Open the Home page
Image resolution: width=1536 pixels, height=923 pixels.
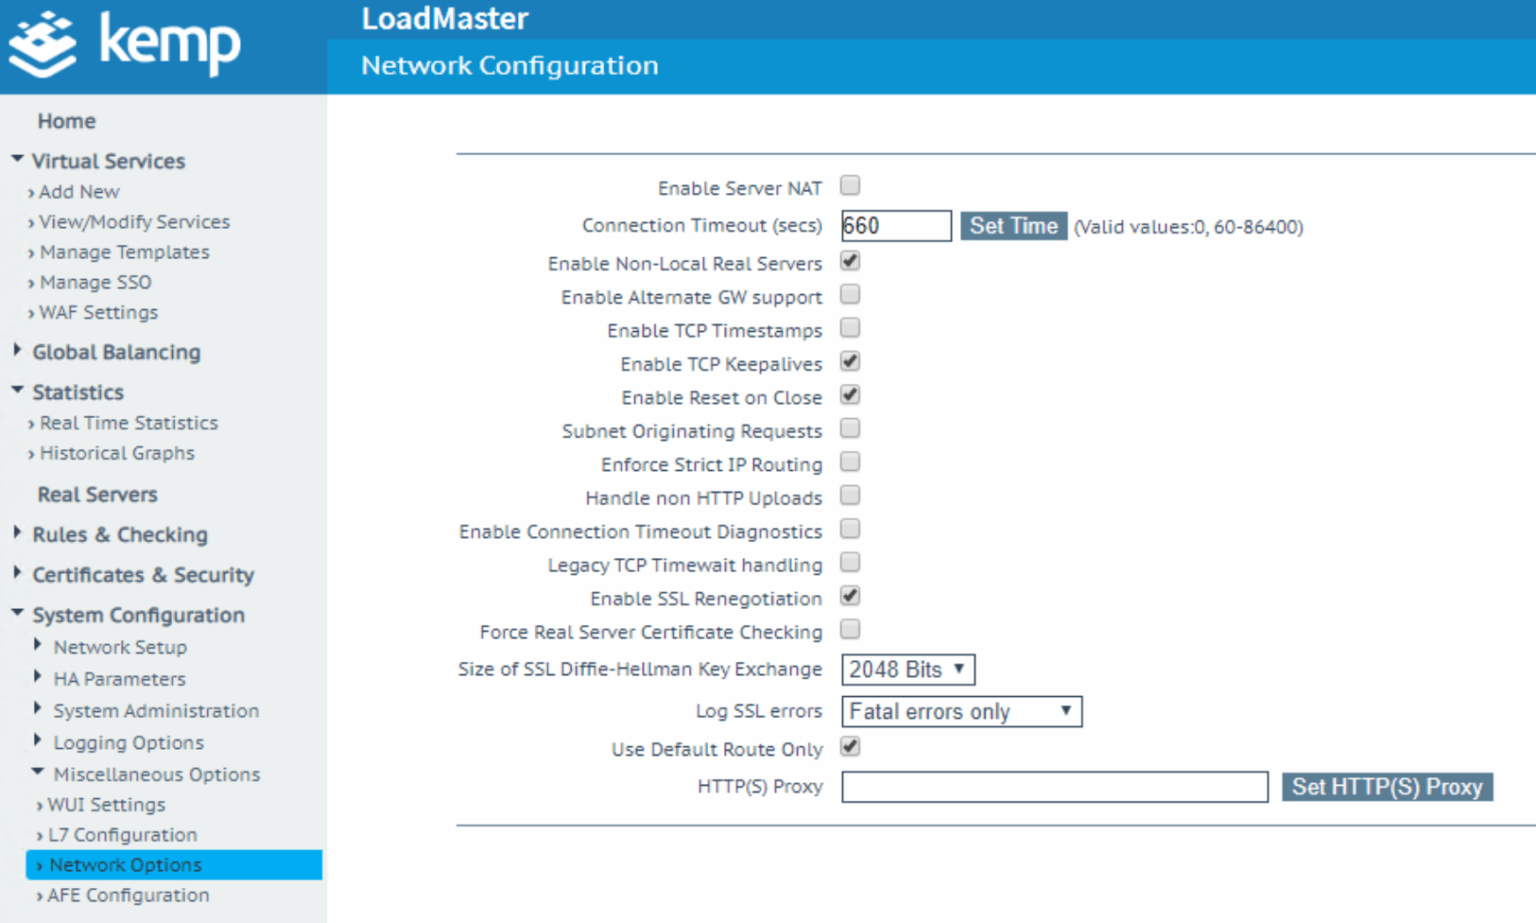click(66, 121)
